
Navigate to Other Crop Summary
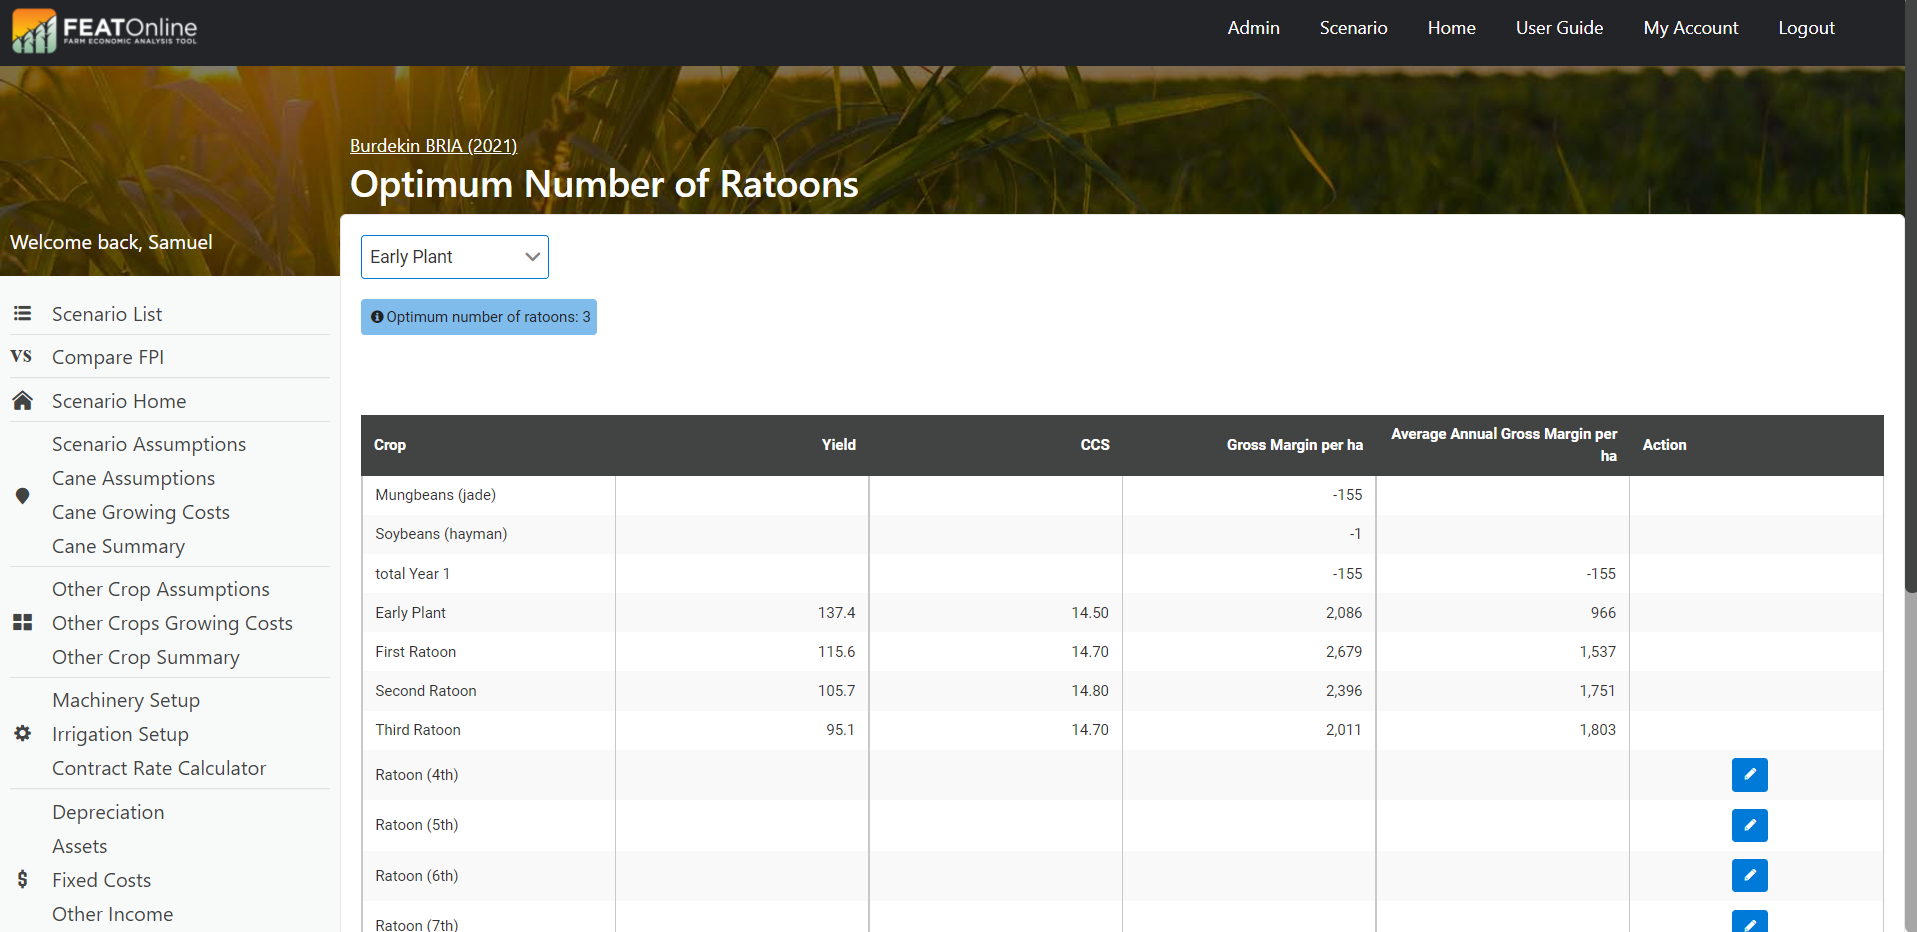tap(146, 657)
